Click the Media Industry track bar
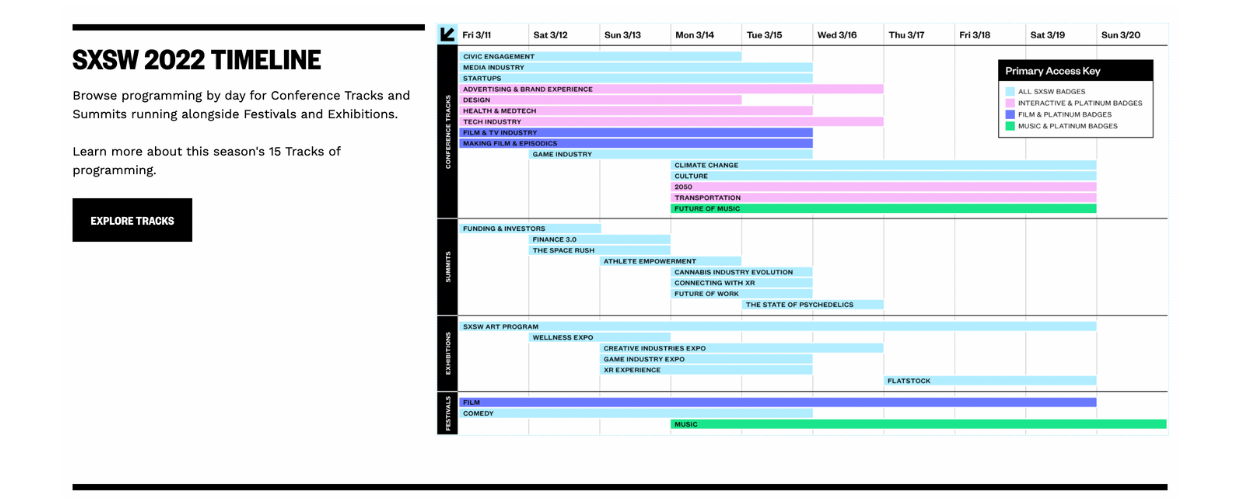The height and width of the screenshot is (500, 1240). tap(636, 68)
